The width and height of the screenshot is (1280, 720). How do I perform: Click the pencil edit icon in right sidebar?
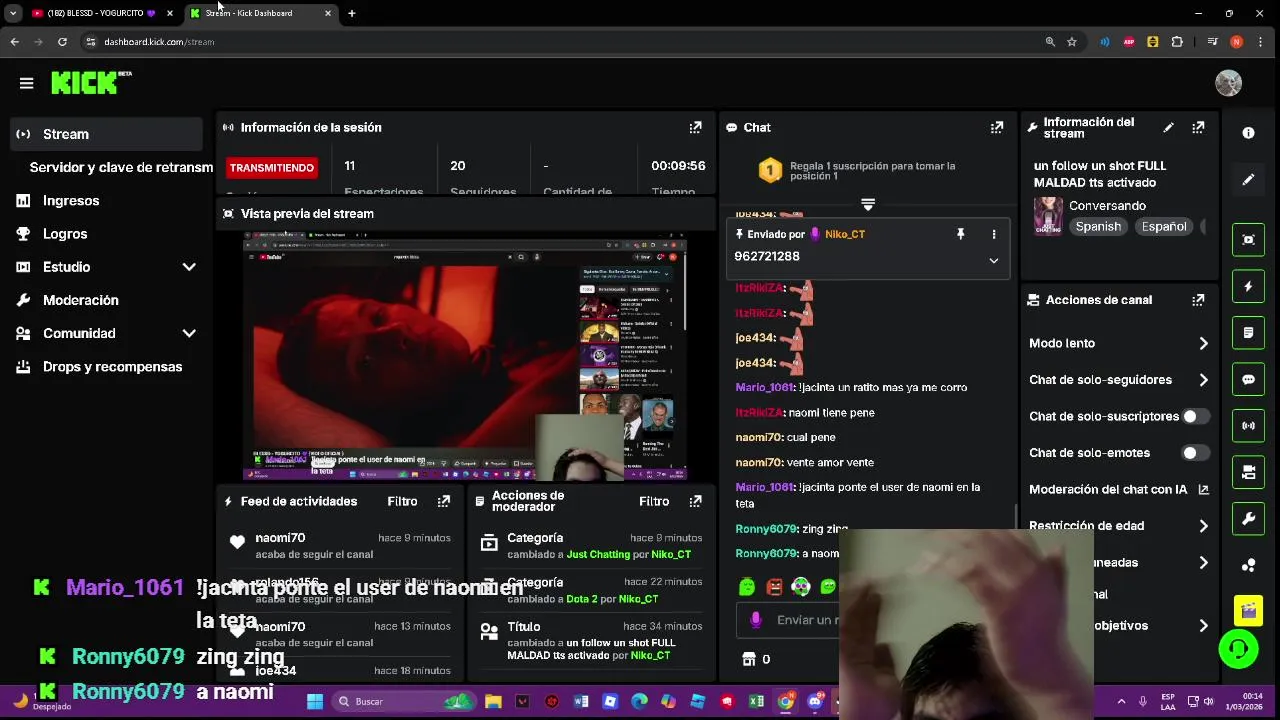click(1248, 180)
